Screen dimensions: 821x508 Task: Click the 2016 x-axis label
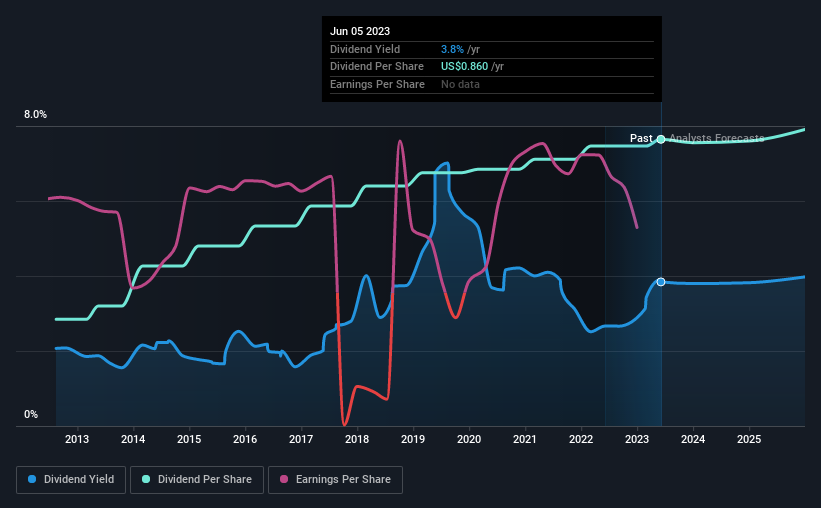pos(245,439)
